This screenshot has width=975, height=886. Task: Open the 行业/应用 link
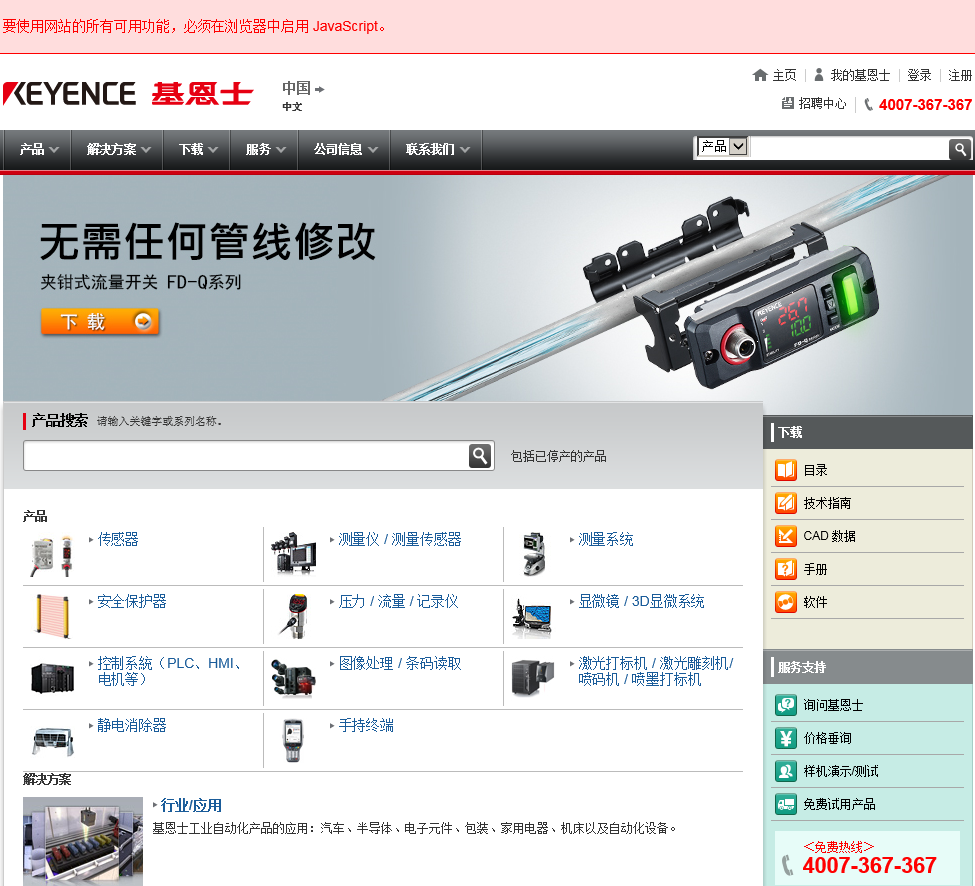tap(192, 805)
